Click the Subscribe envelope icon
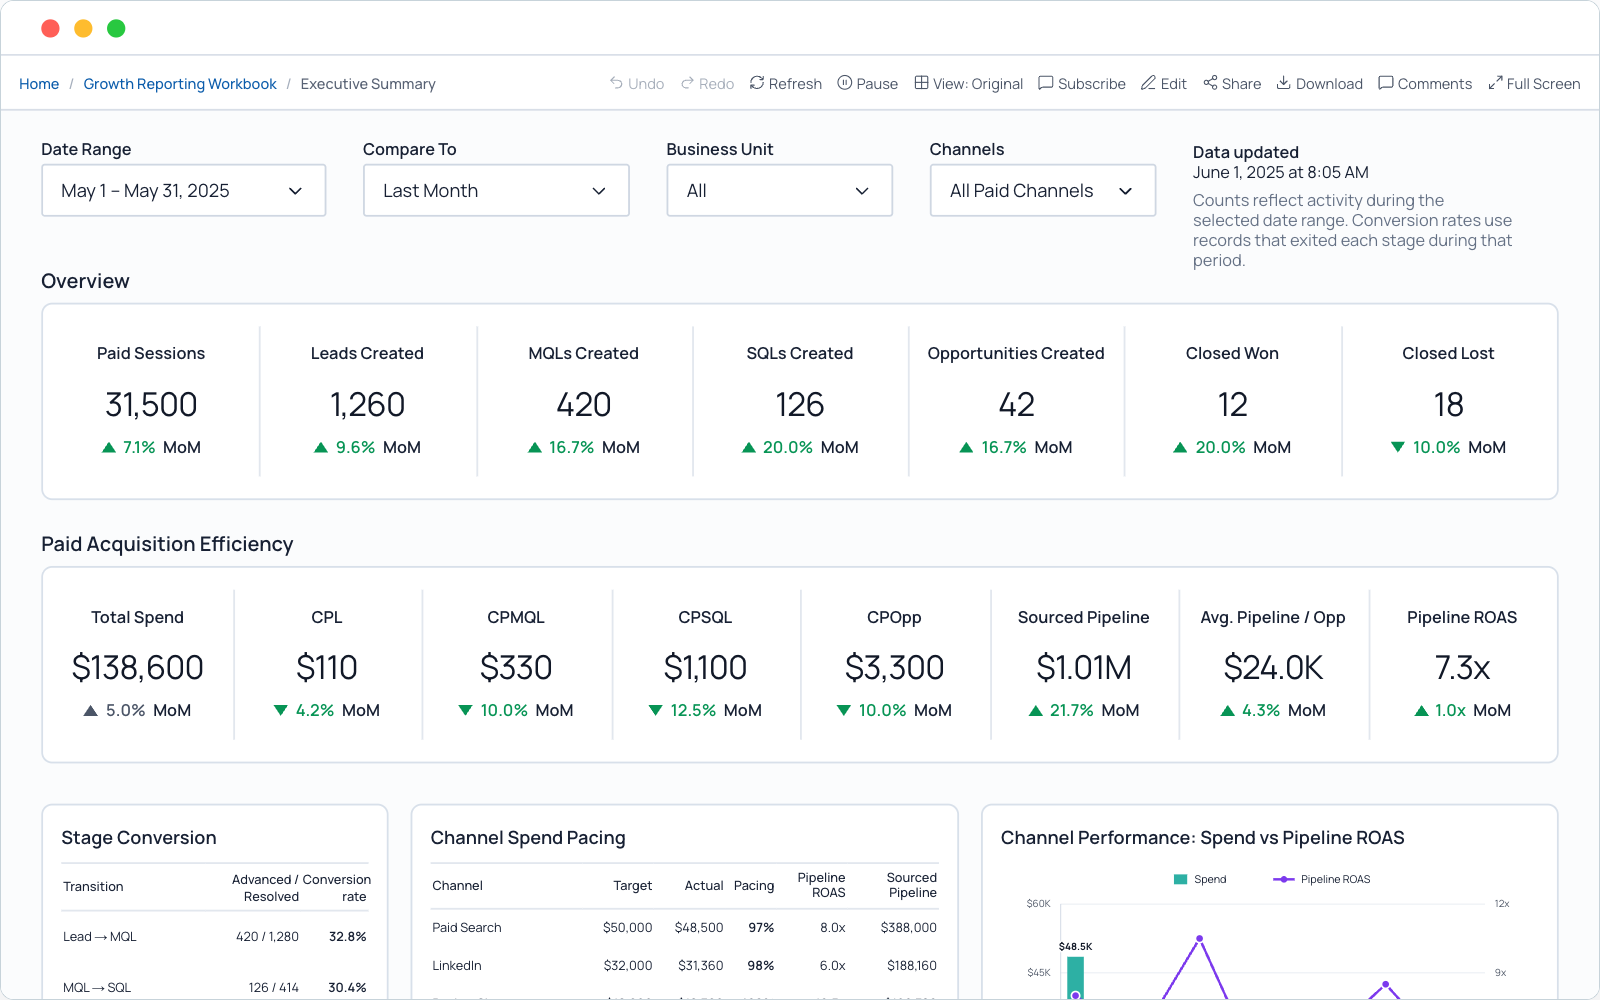 [x=1046, y=83]
